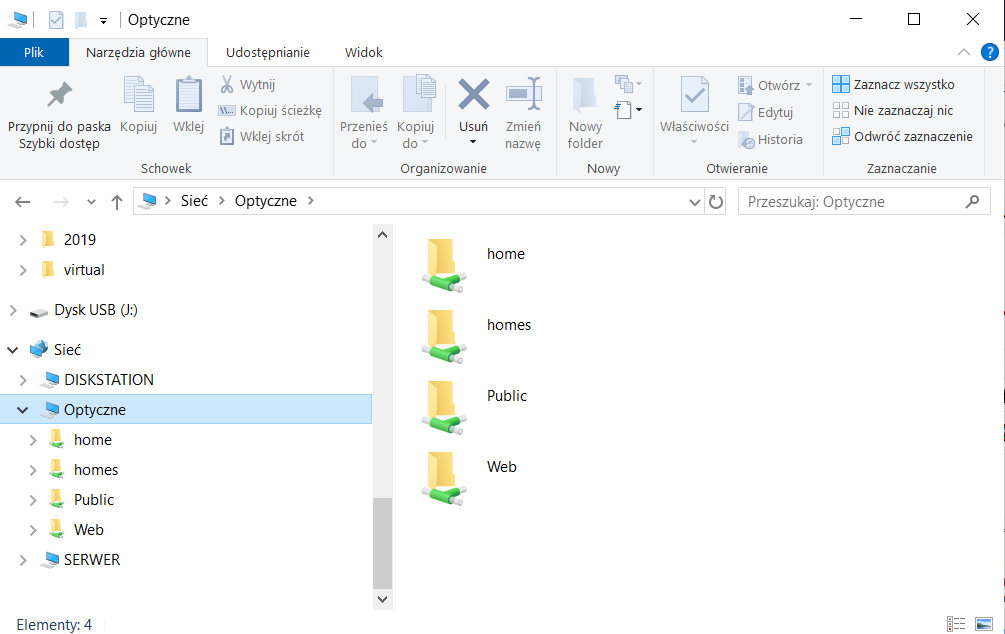
Task: Select SERWER in navigation tree
Action: pos(92,560)
